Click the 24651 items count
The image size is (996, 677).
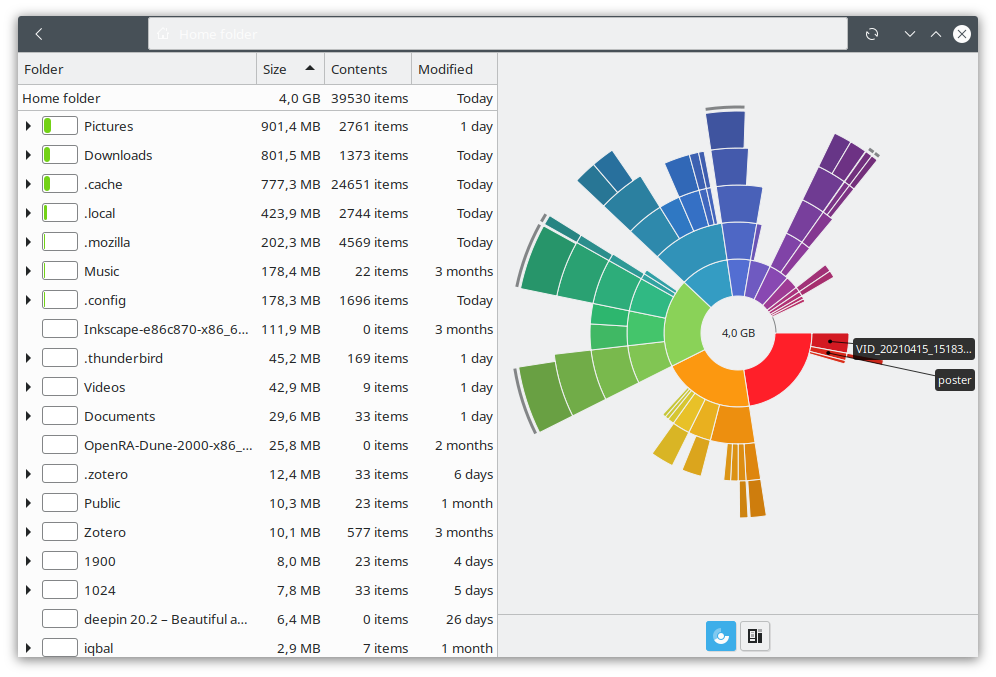pos(370,184)
